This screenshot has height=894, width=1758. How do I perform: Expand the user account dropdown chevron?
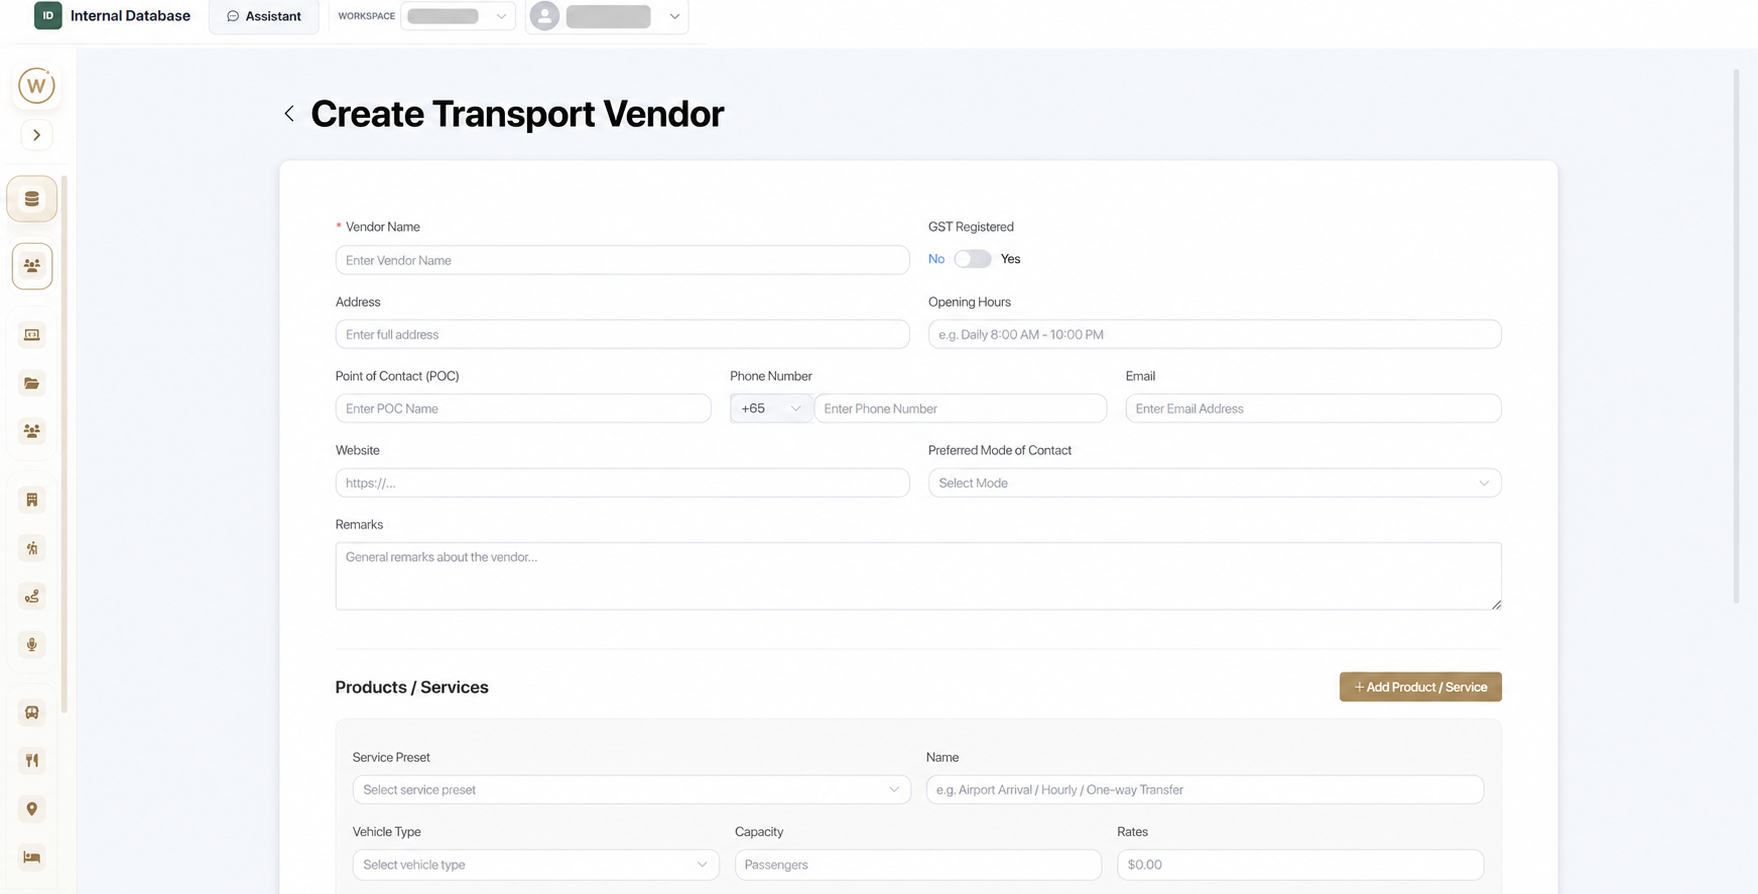pyautogui.click(x=675, y=16)
